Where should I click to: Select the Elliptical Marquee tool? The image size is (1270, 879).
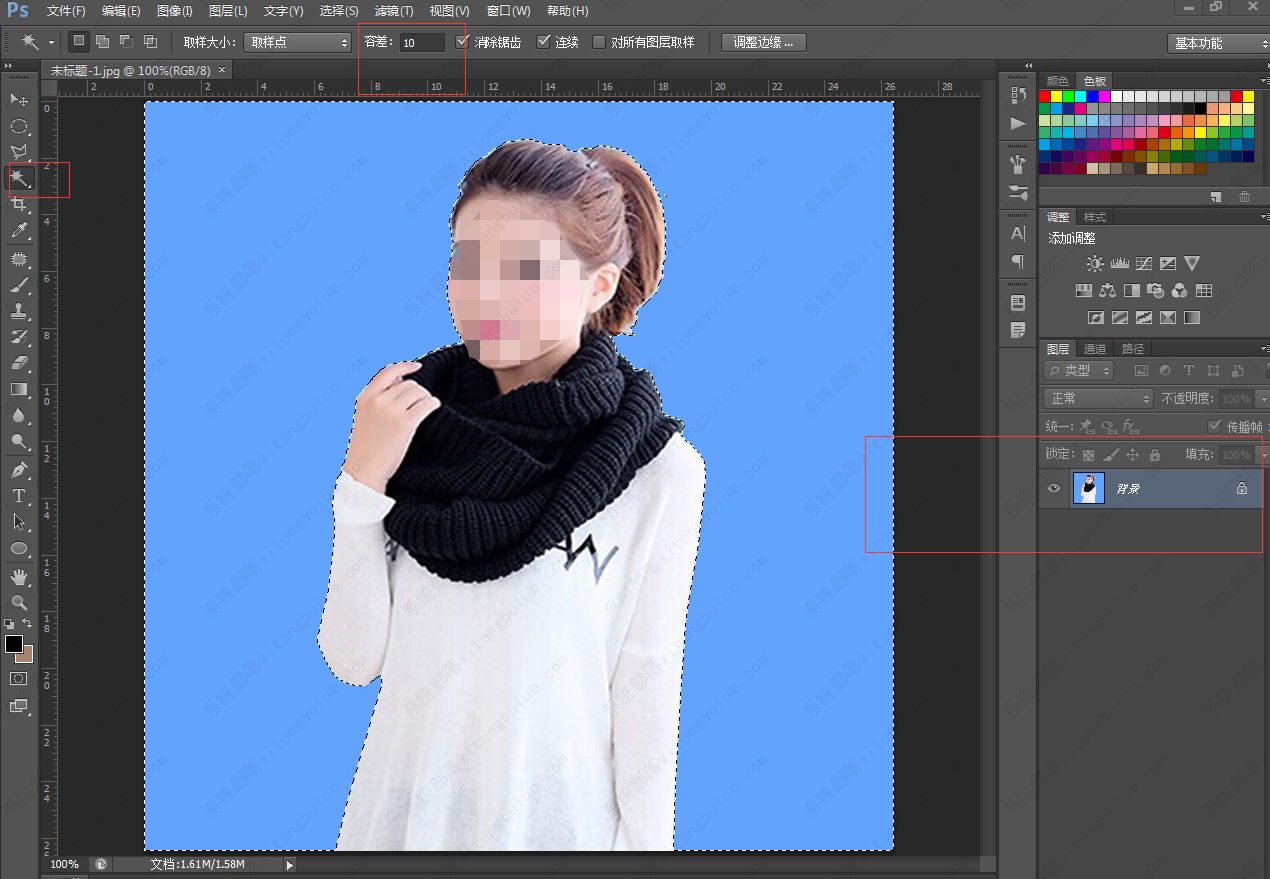coord(19,126)
